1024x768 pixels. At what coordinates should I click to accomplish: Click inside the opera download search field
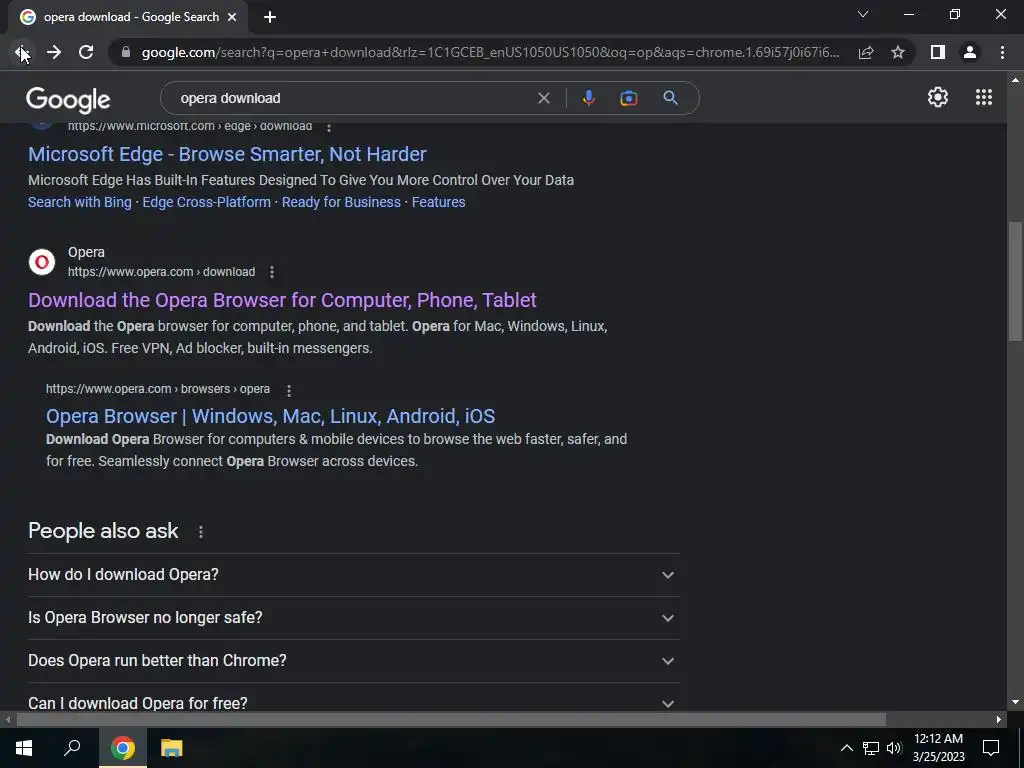click(x=353, y=98)
